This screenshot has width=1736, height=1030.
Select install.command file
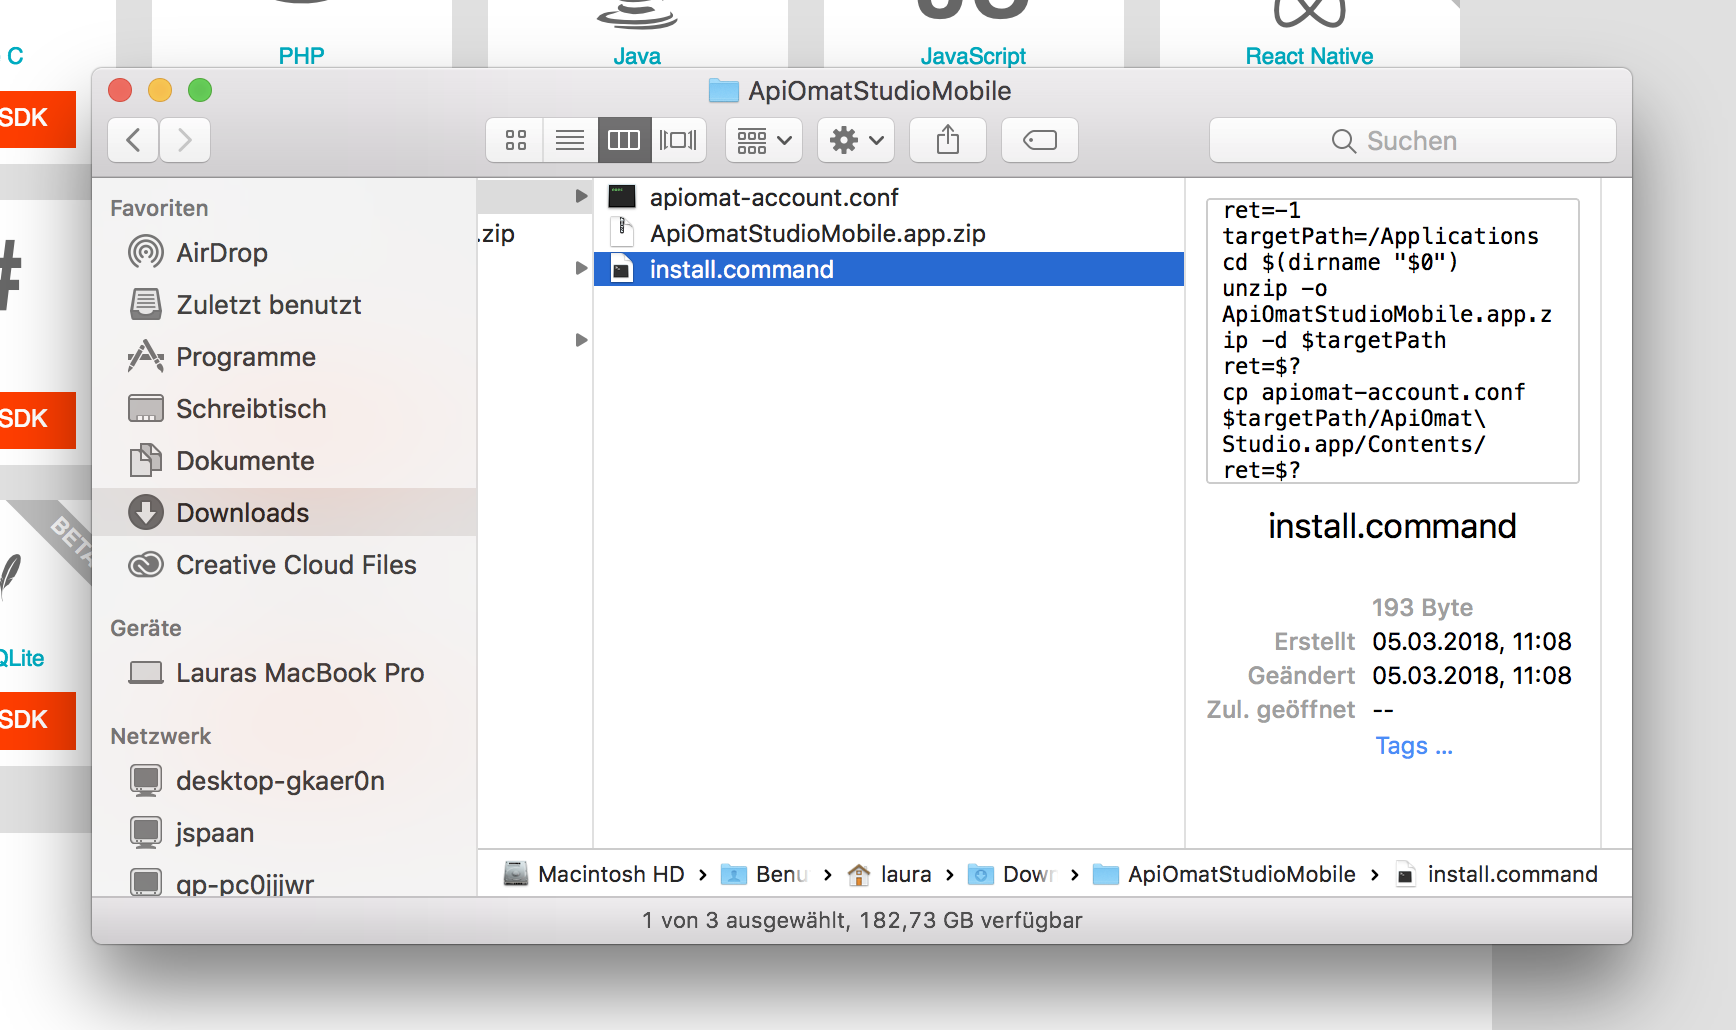pos(889,269)
